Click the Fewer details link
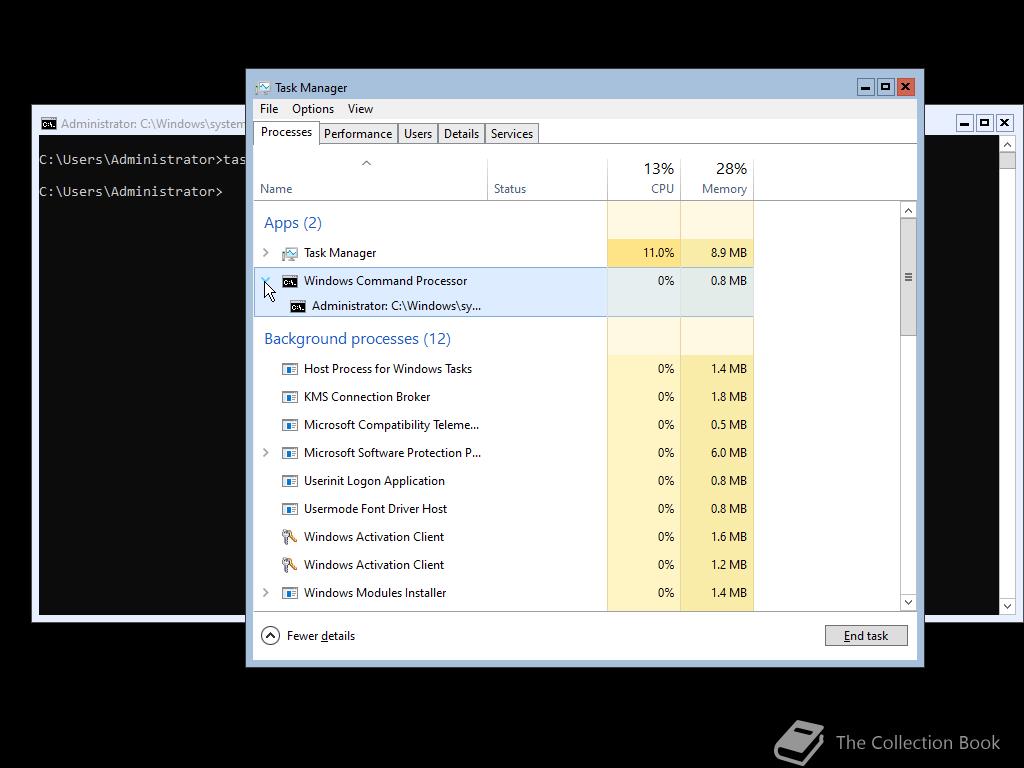Screen dimensions: 1024x768 pyautogui.click(x=321, y=636)
